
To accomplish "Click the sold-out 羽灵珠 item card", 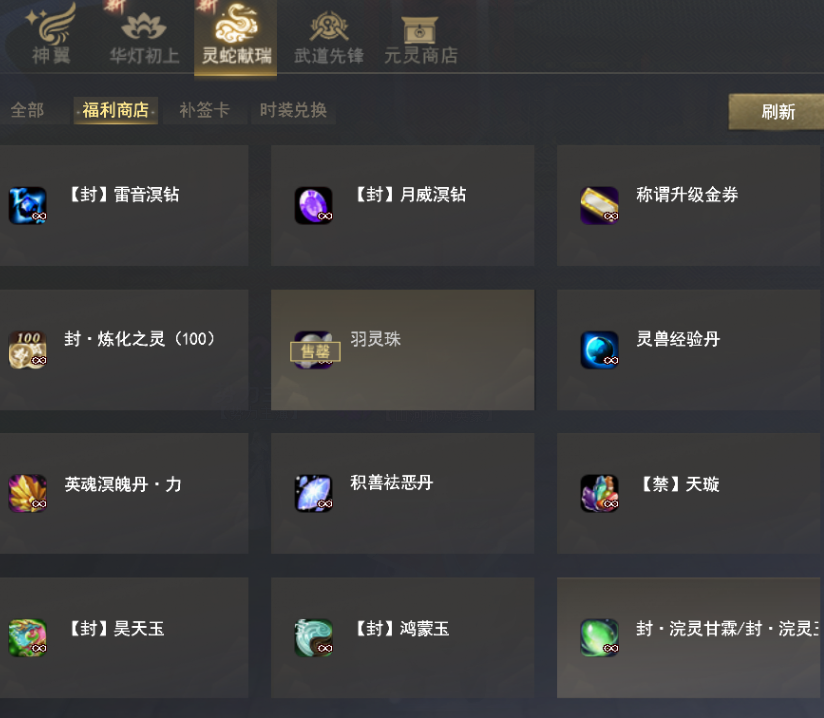I will 403,350.
